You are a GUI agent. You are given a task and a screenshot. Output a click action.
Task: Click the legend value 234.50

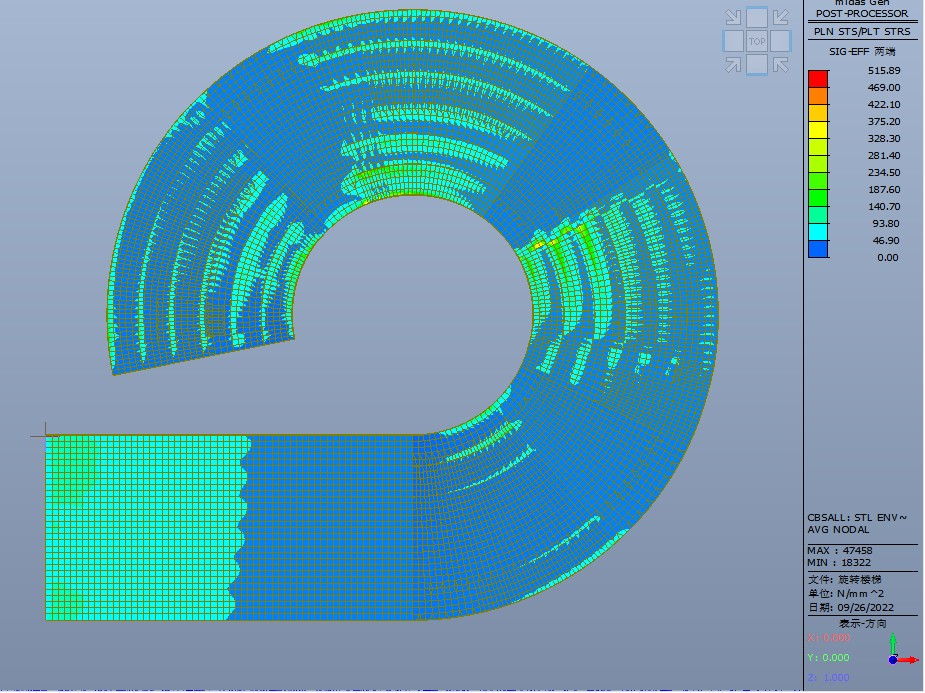[884, 173]
